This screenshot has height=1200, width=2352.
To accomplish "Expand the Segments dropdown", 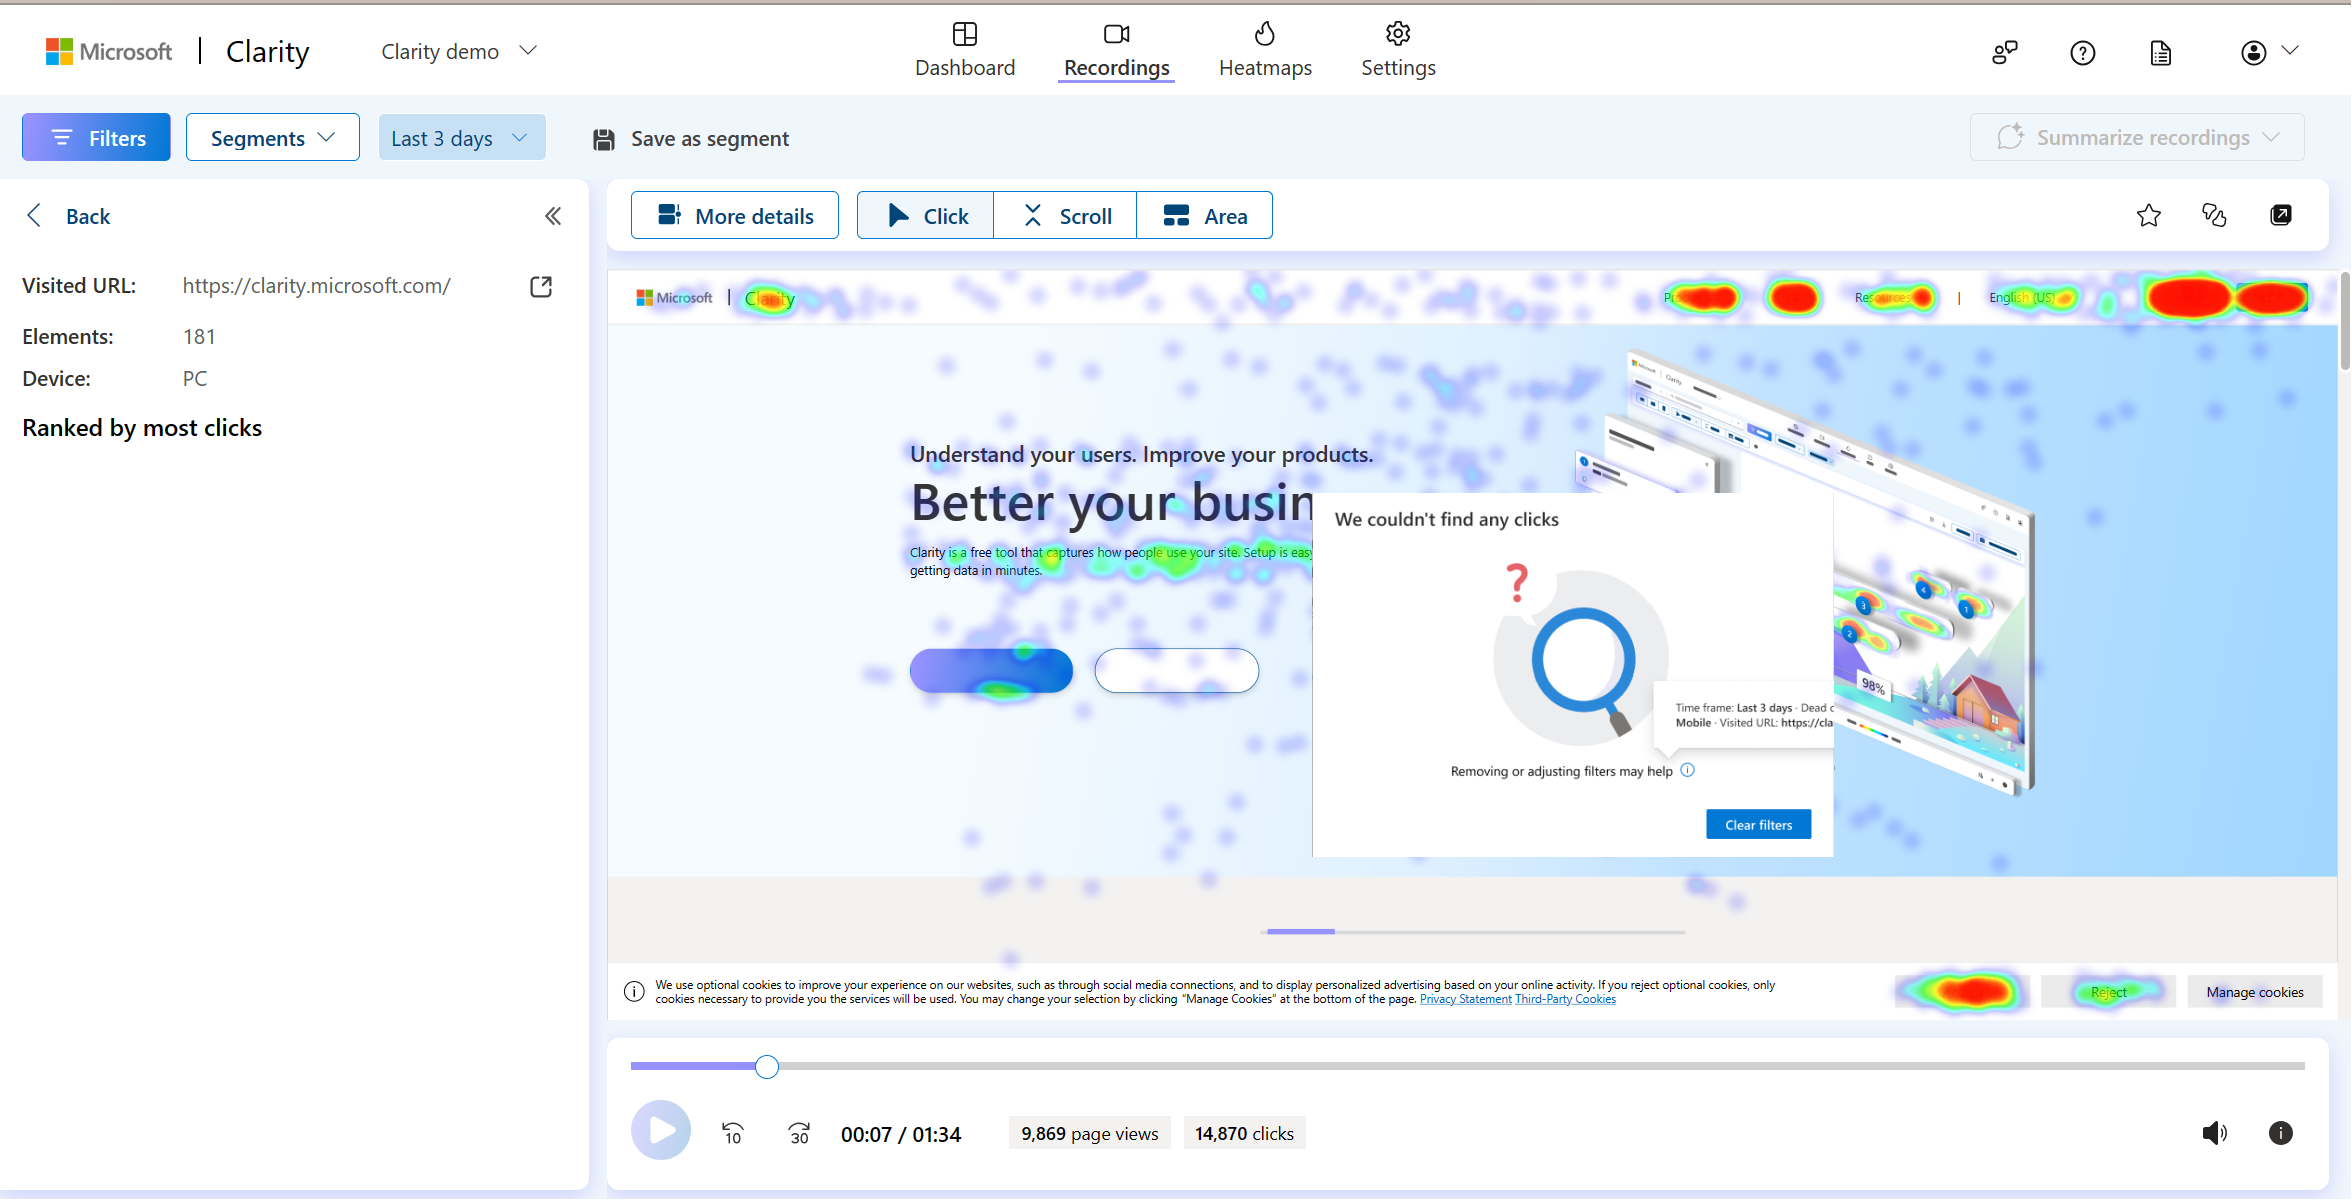I will coord(272,138).
